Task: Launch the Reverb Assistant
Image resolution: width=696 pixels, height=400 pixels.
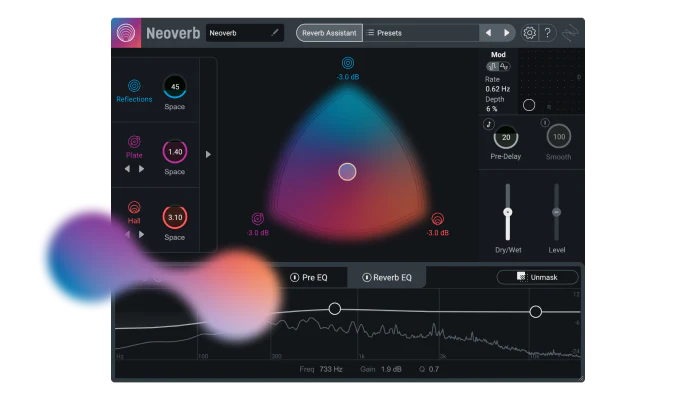Action: [329, 33]
